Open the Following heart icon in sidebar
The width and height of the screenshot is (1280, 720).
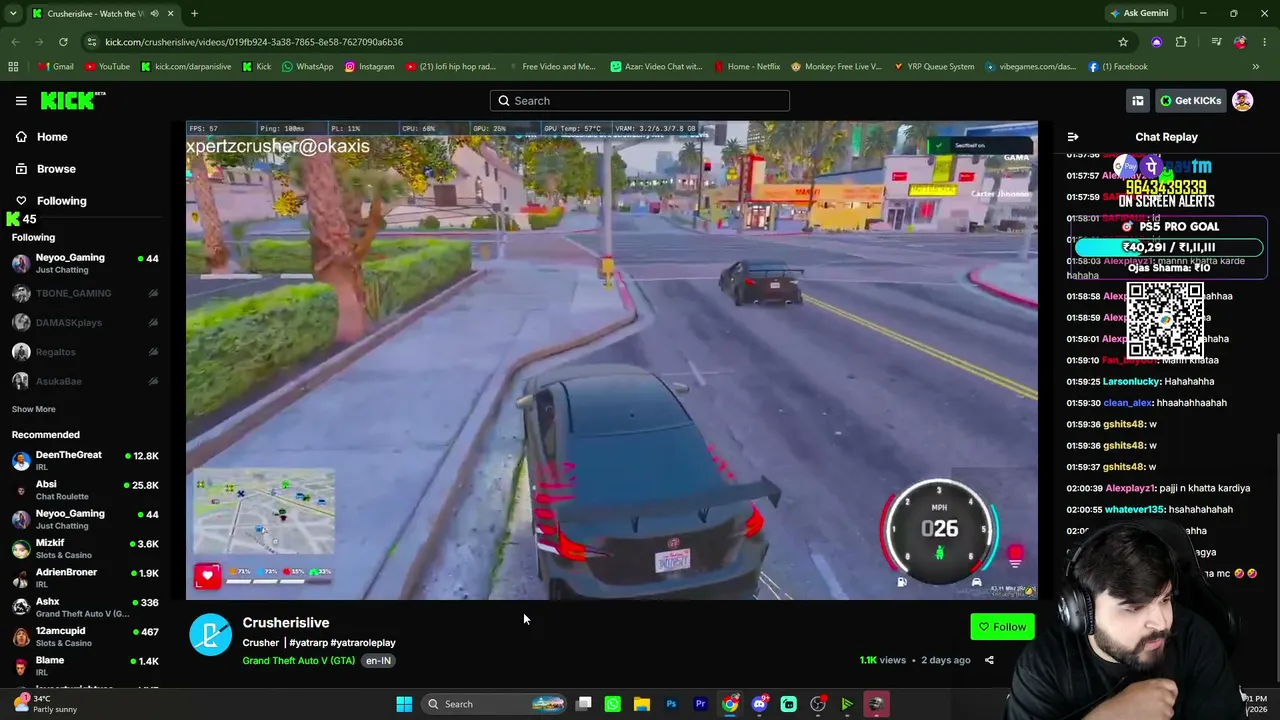click(x=21, y=201)
